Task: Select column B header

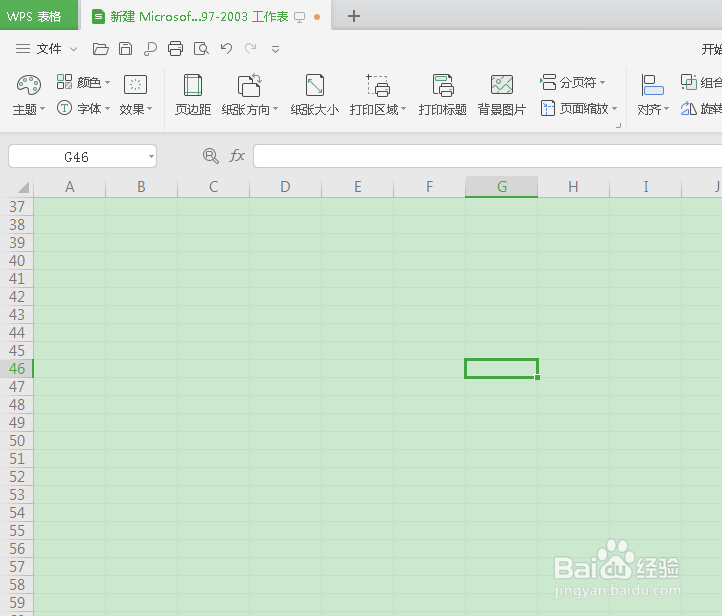Action: click(x=141, y=187)
